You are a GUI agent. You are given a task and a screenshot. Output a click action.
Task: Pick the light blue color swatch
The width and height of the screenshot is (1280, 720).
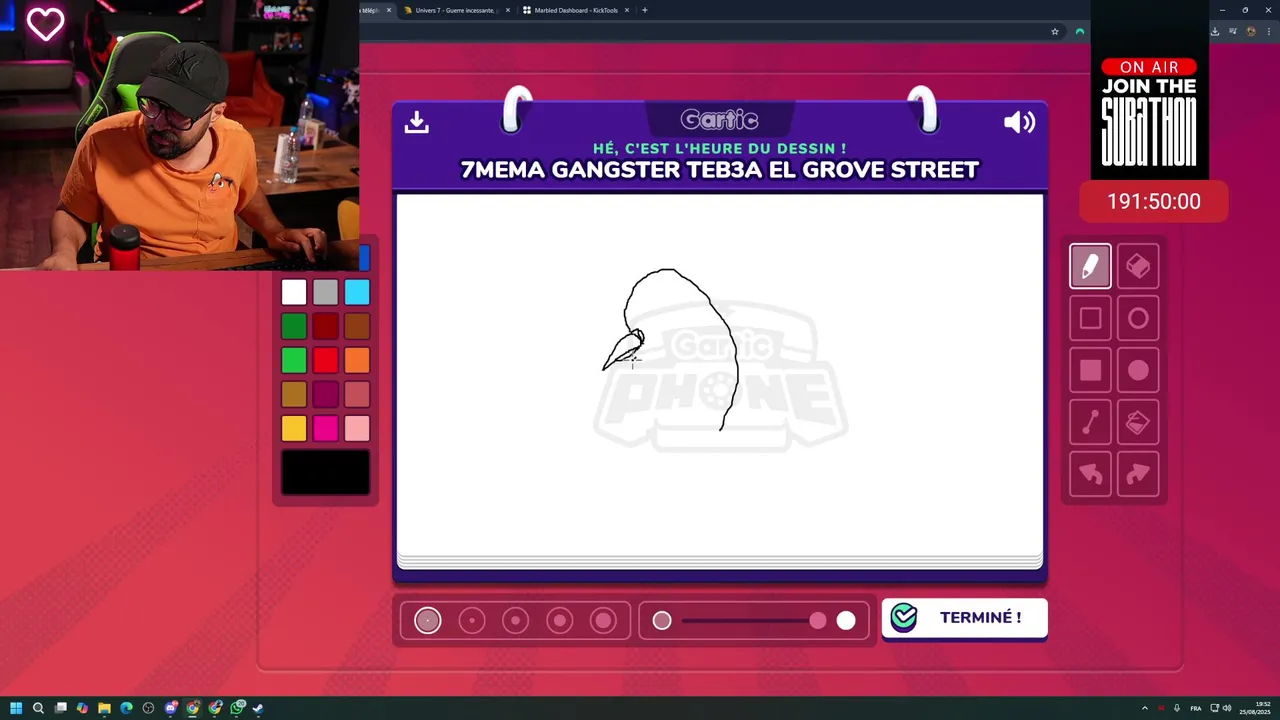[x=357, y=292]
